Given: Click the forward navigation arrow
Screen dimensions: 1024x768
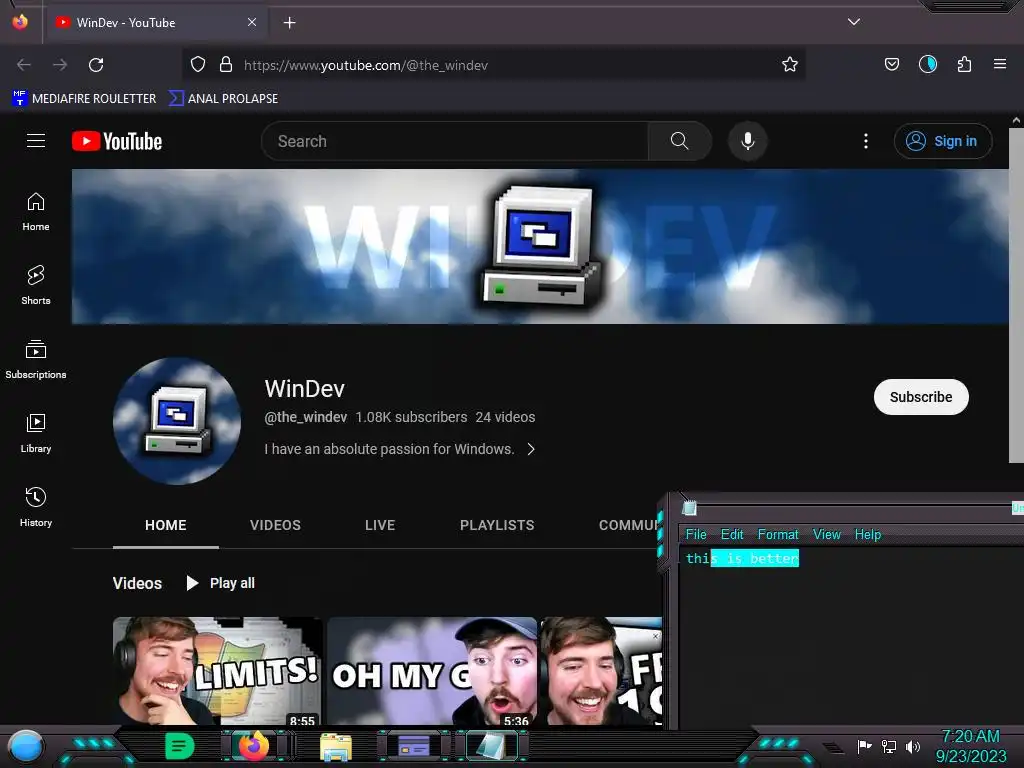Looking at the screenshot, I should (60, 65).
